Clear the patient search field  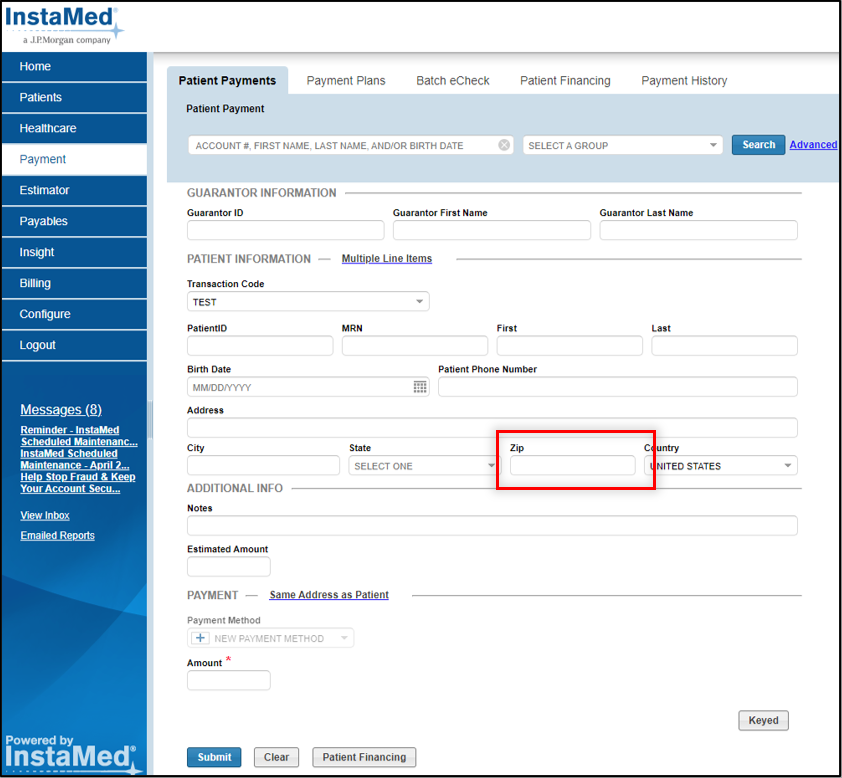pyautogui.click(x=503, y=144)
